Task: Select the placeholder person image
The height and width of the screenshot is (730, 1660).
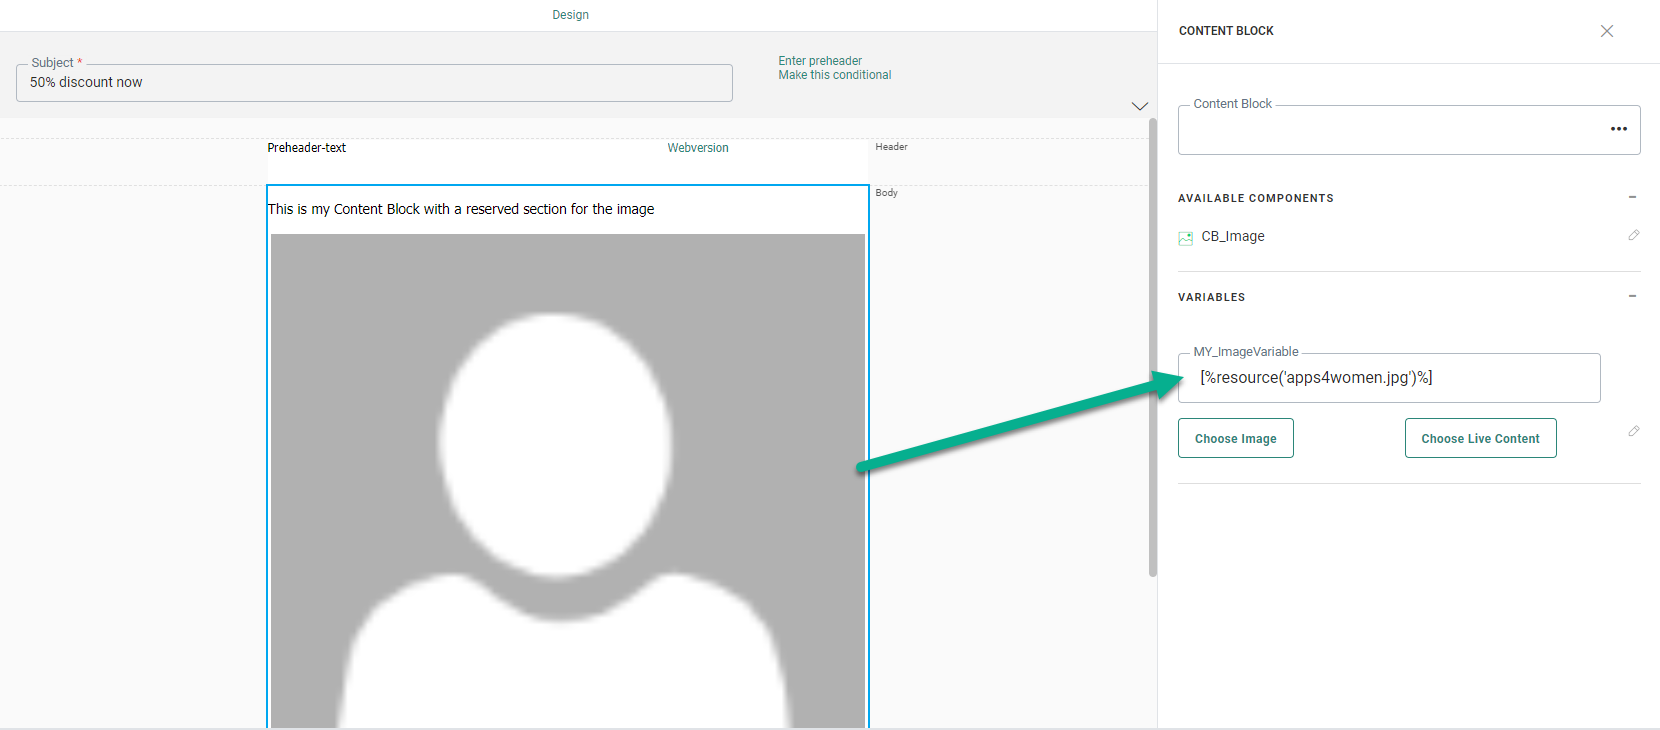Action: [567, 480]
